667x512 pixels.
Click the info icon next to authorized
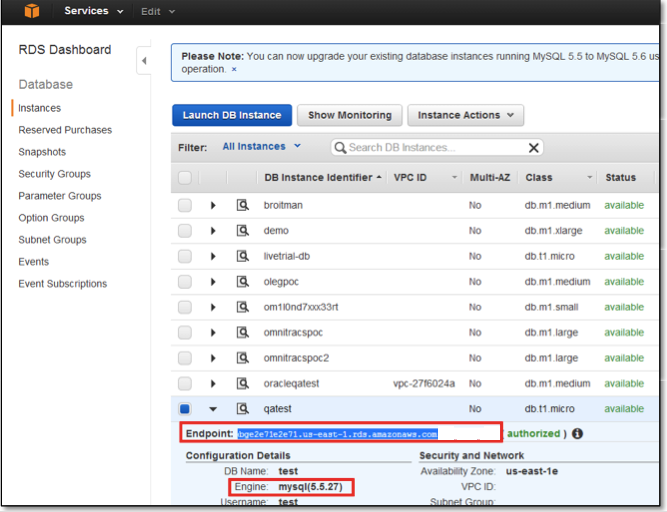pyautogui.click(x=577, y=433)
